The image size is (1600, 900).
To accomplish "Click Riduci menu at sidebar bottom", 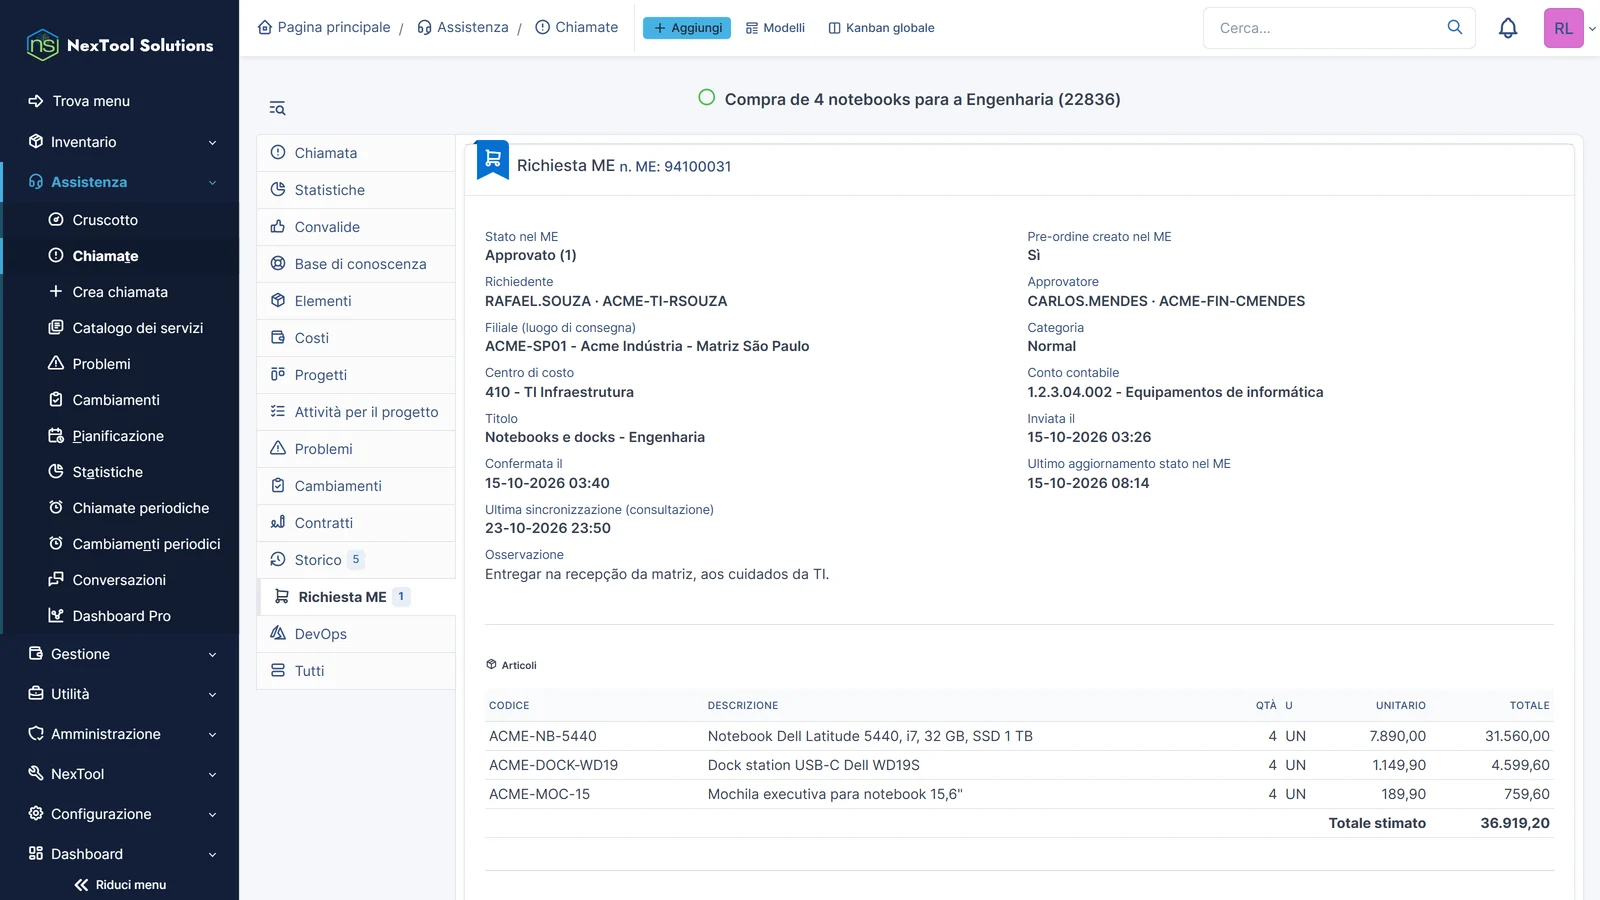I will point(120,885).
